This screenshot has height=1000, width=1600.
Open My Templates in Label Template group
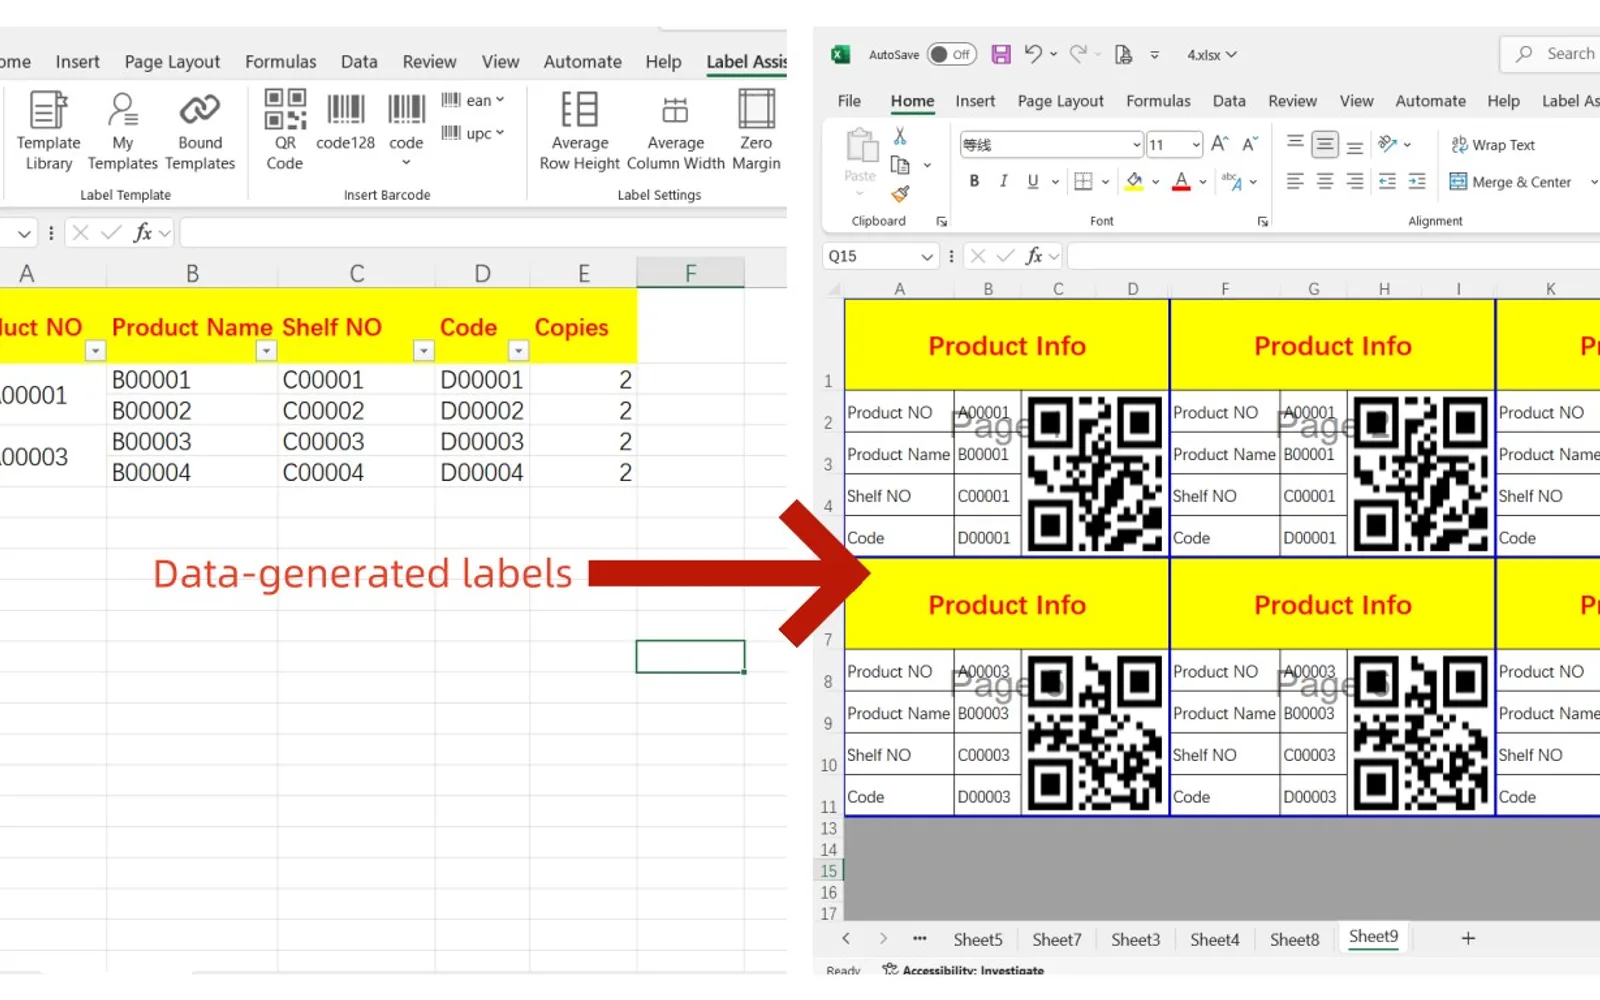point(122,131)
